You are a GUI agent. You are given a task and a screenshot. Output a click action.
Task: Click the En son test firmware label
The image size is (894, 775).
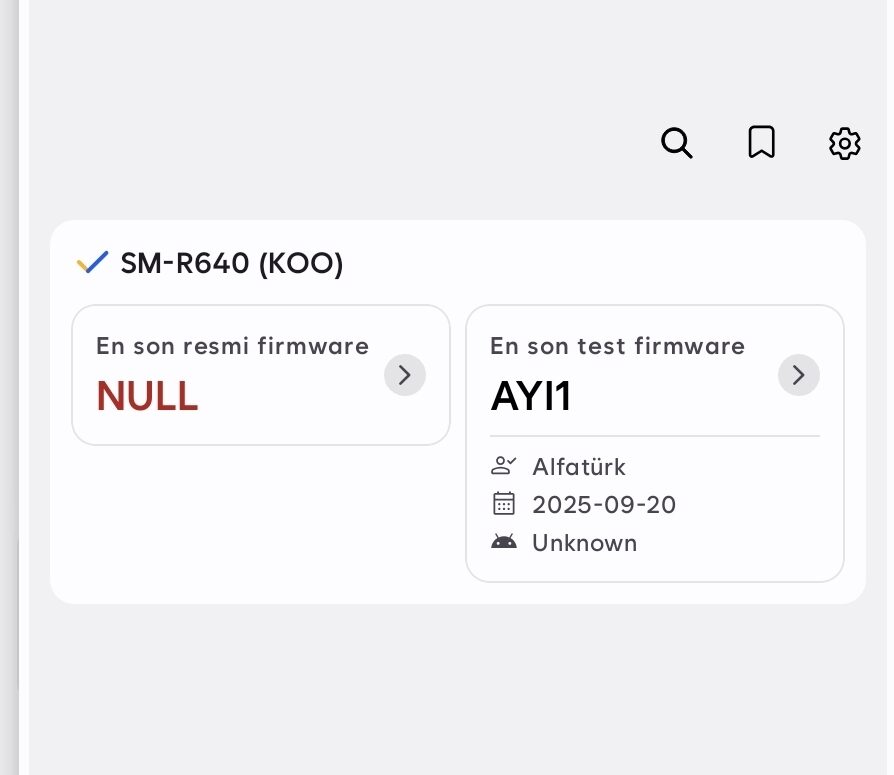[617, 346]
